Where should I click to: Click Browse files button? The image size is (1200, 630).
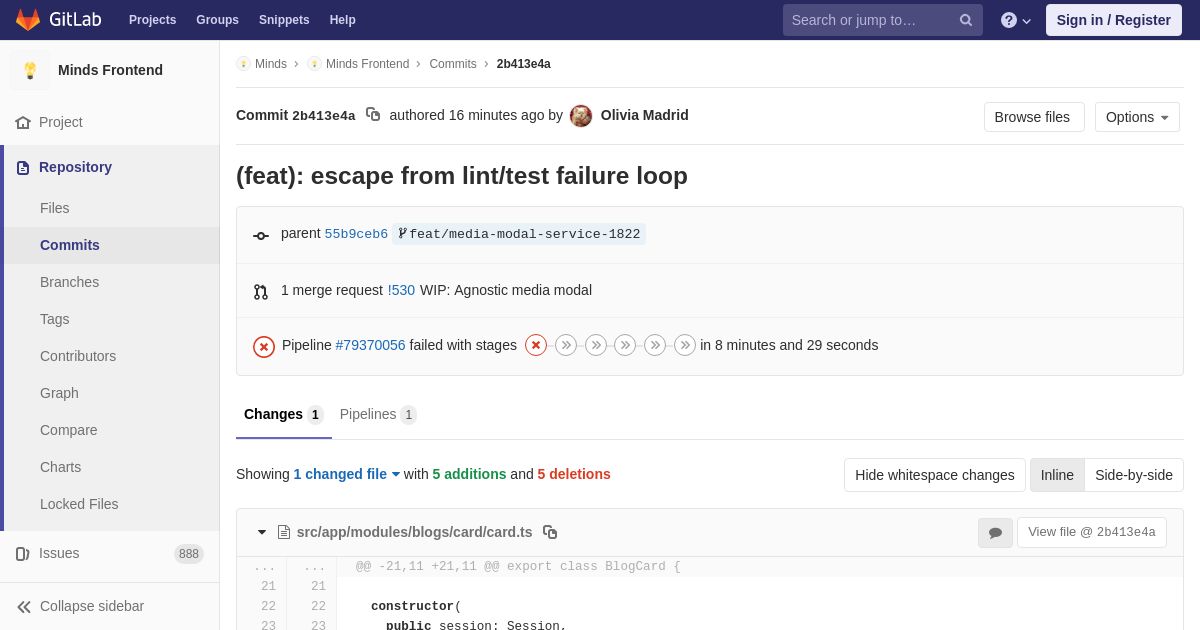(x=1032, y=117)
